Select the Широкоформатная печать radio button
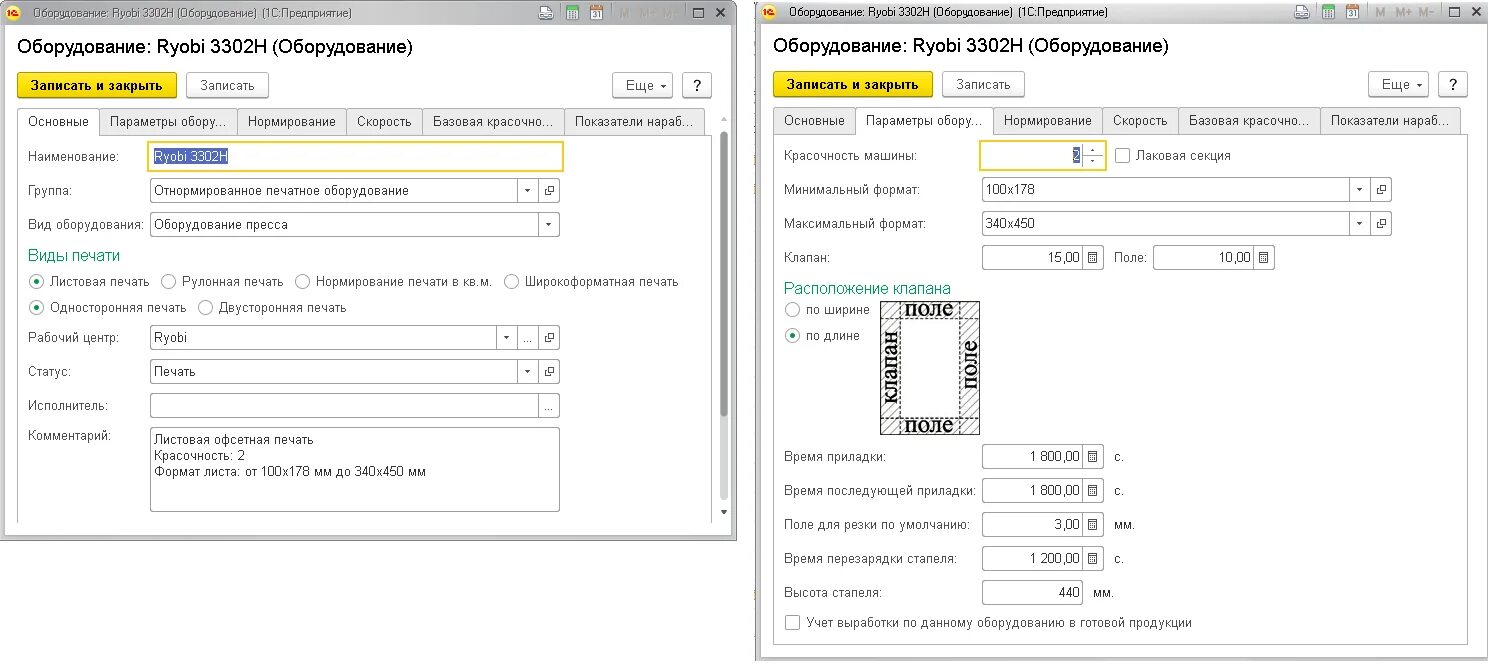This screenshot has height=666, width=1488. (512, 282)
